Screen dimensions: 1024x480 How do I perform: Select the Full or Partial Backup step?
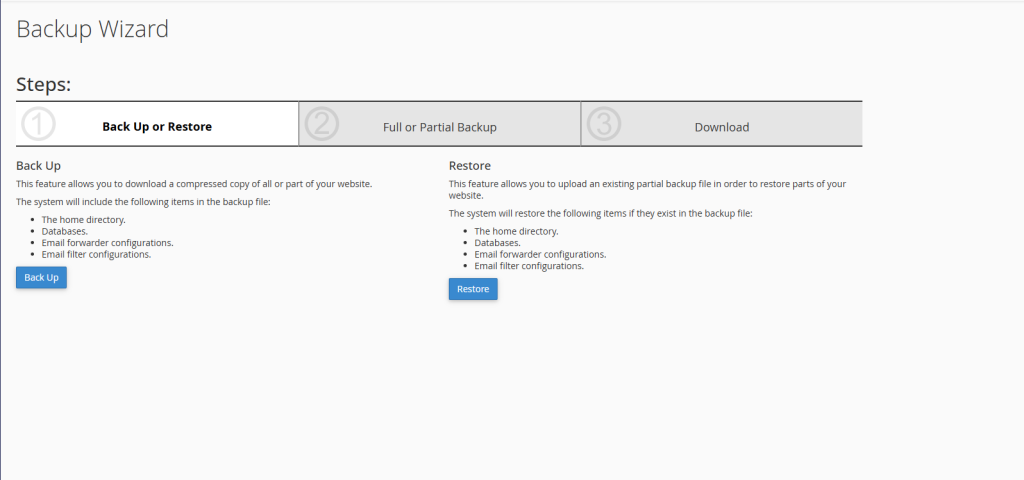pos(440,124)
